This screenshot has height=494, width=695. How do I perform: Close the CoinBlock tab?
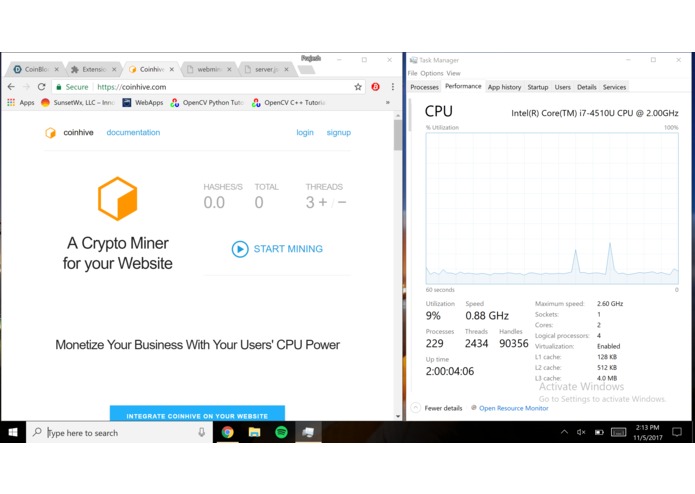56,70
